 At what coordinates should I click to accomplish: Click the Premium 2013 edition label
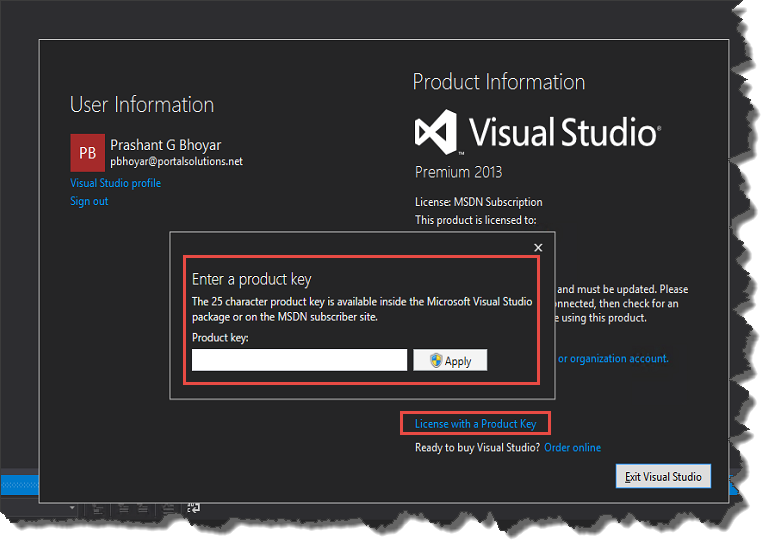[458, 172]
